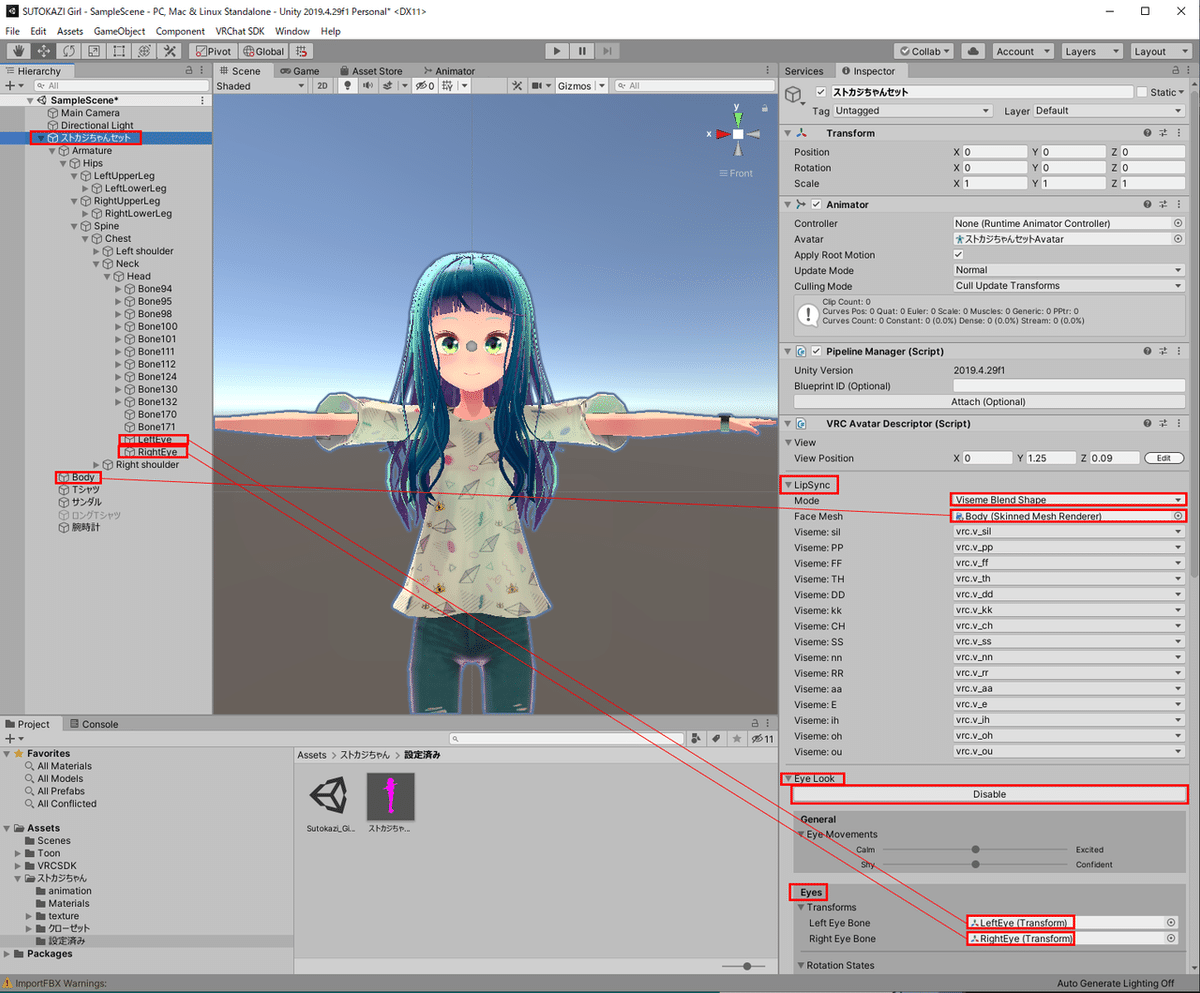Toggle grid snapping icon in toolbar
Image resolution: width=1200 pixels, height=993 pixels.
(302, 51)
